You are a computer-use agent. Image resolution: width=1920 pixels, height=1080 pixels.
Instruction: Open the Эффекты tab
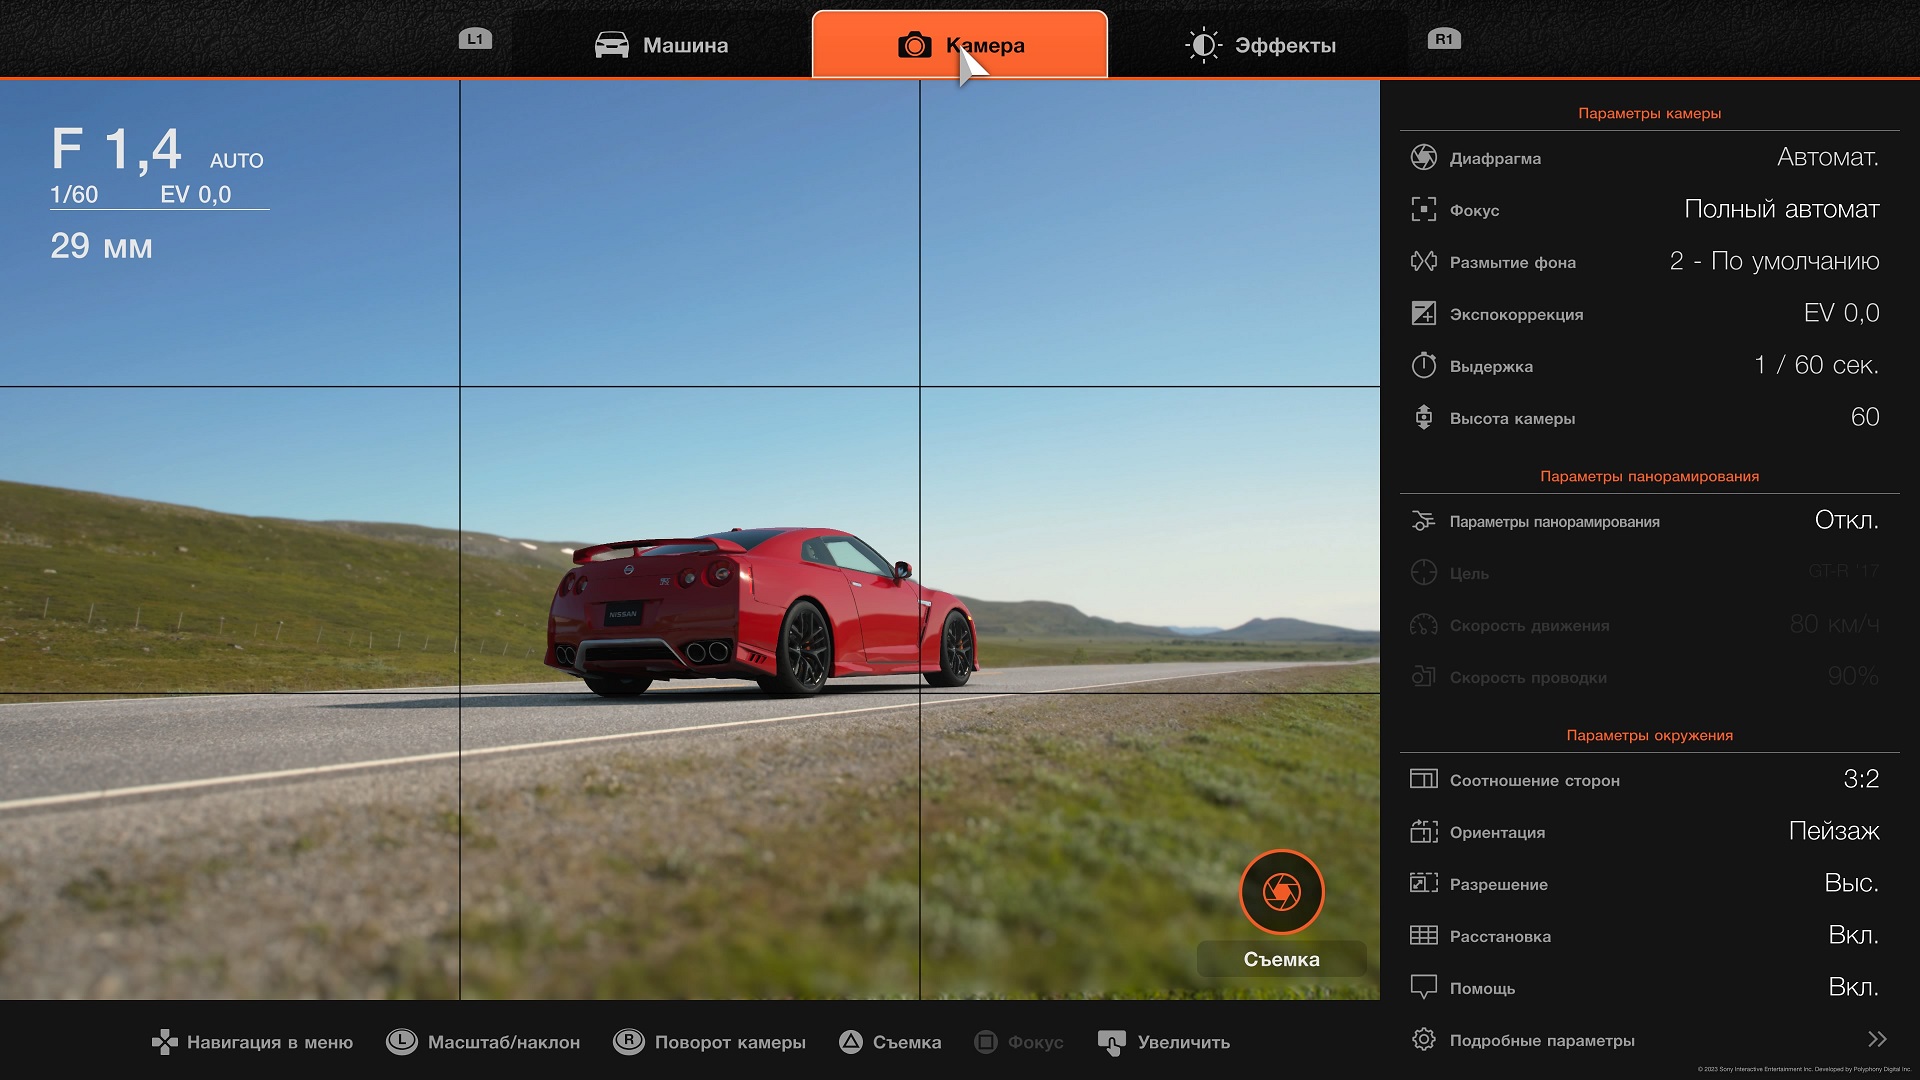click(x=1259, y=45)
